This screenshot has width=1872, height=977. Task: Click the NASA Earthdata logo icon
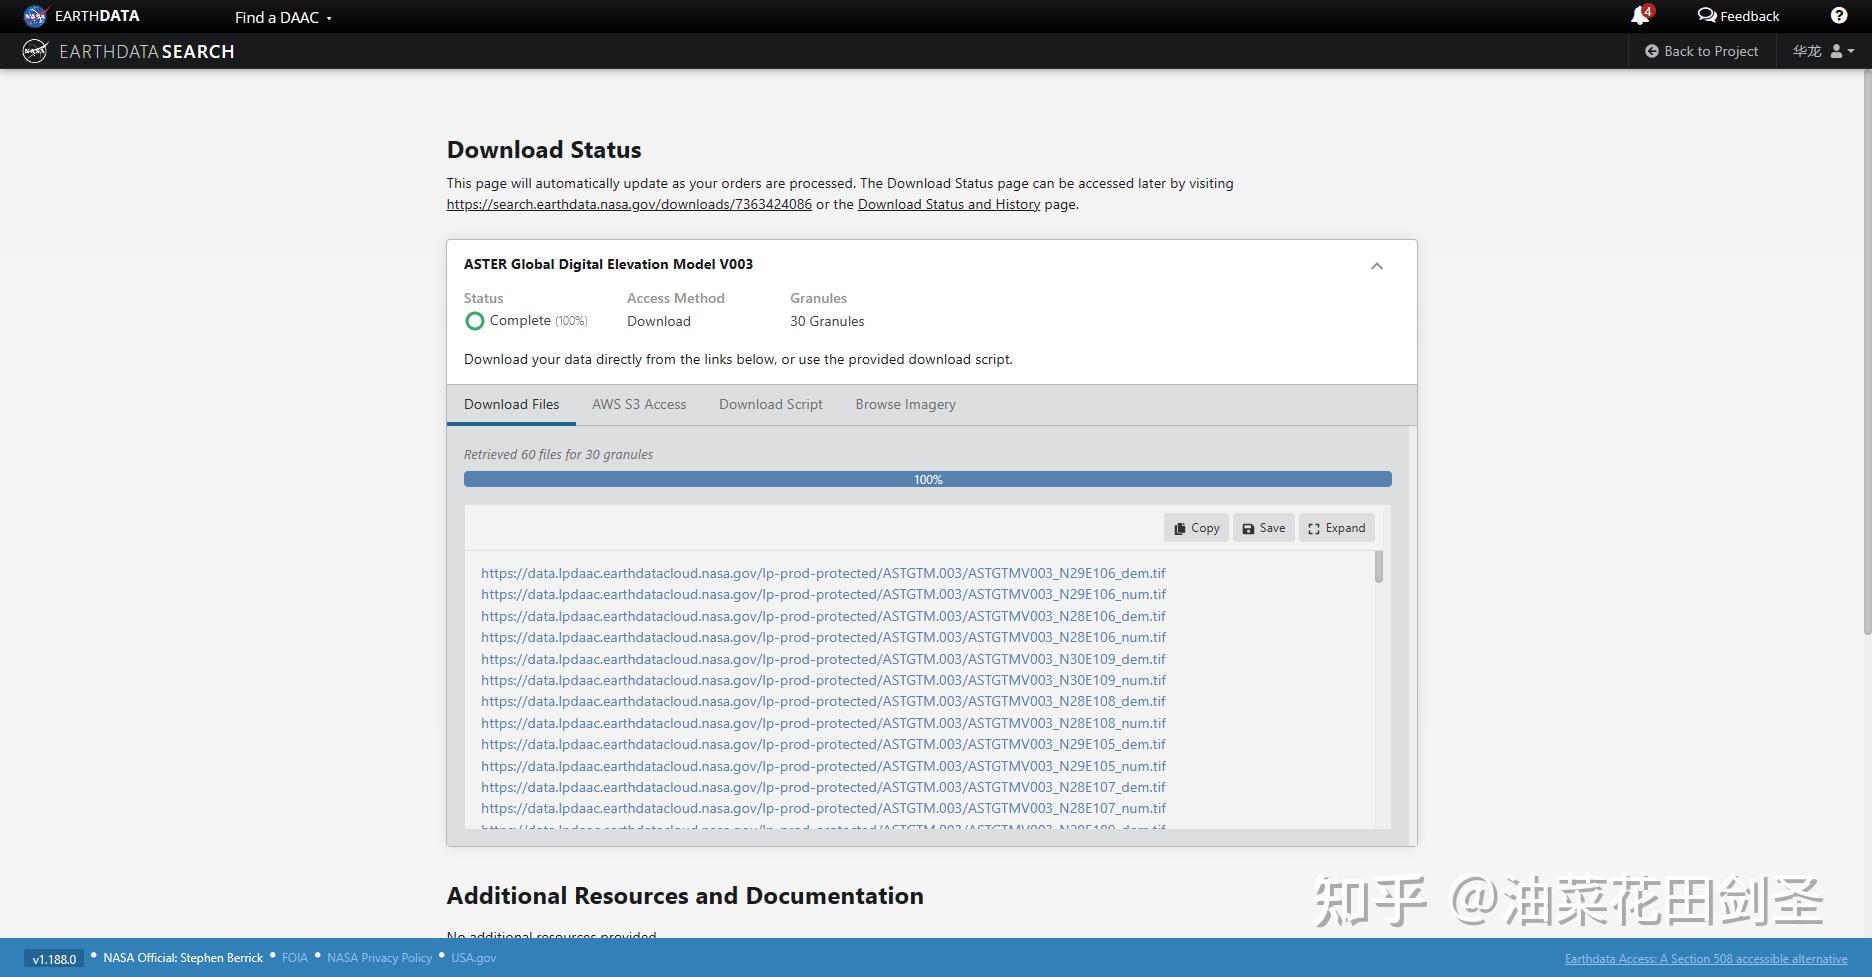(35, 16)
